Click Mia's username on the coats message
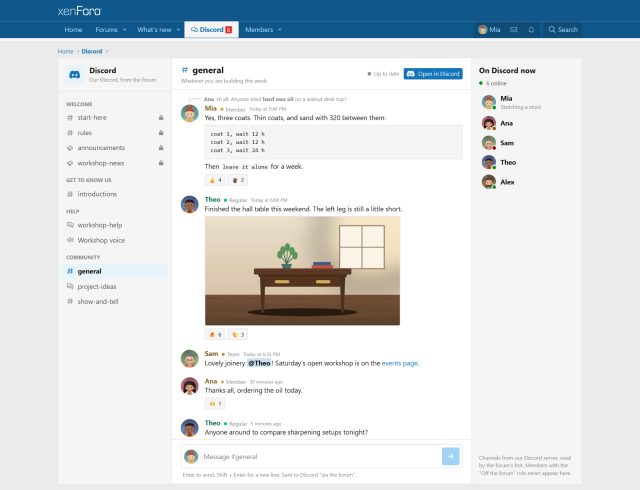The width and height of the screenshot is (640, 490). (x=211, y=109)
